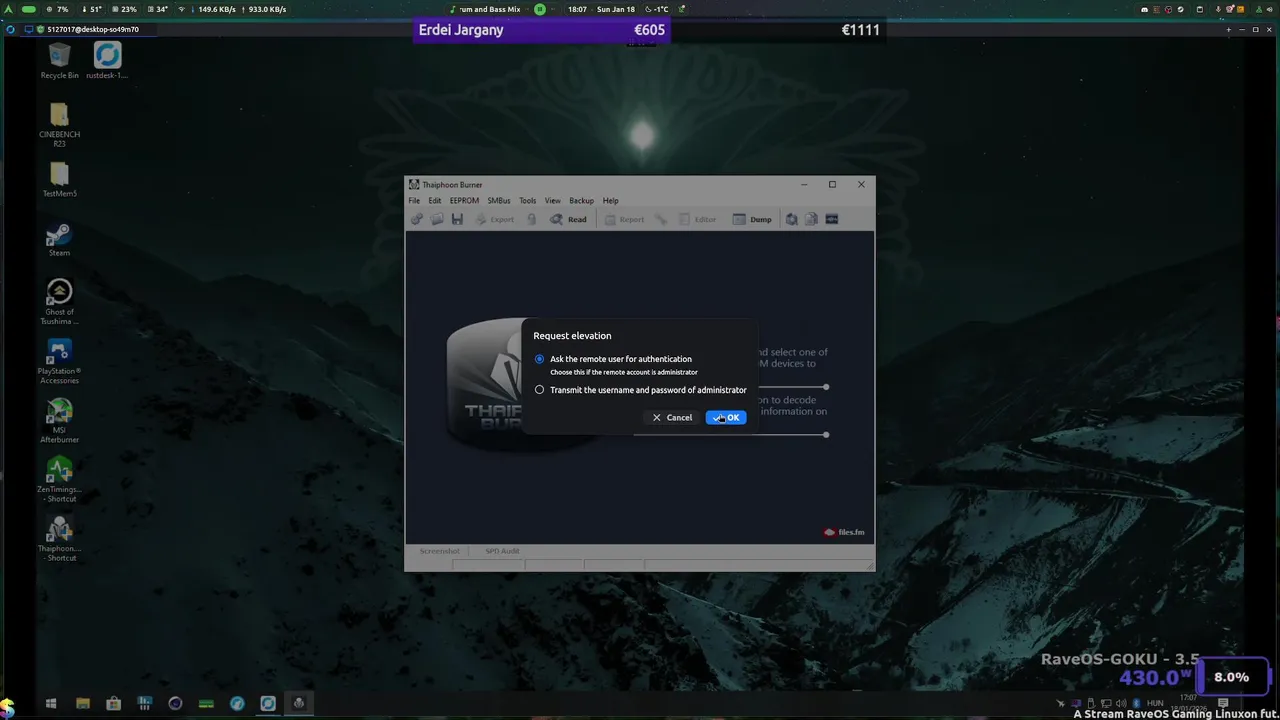The image size is (1280, 720).
Task: Open Help menu in Thaiphoon Burner
Action: point(610,201)
